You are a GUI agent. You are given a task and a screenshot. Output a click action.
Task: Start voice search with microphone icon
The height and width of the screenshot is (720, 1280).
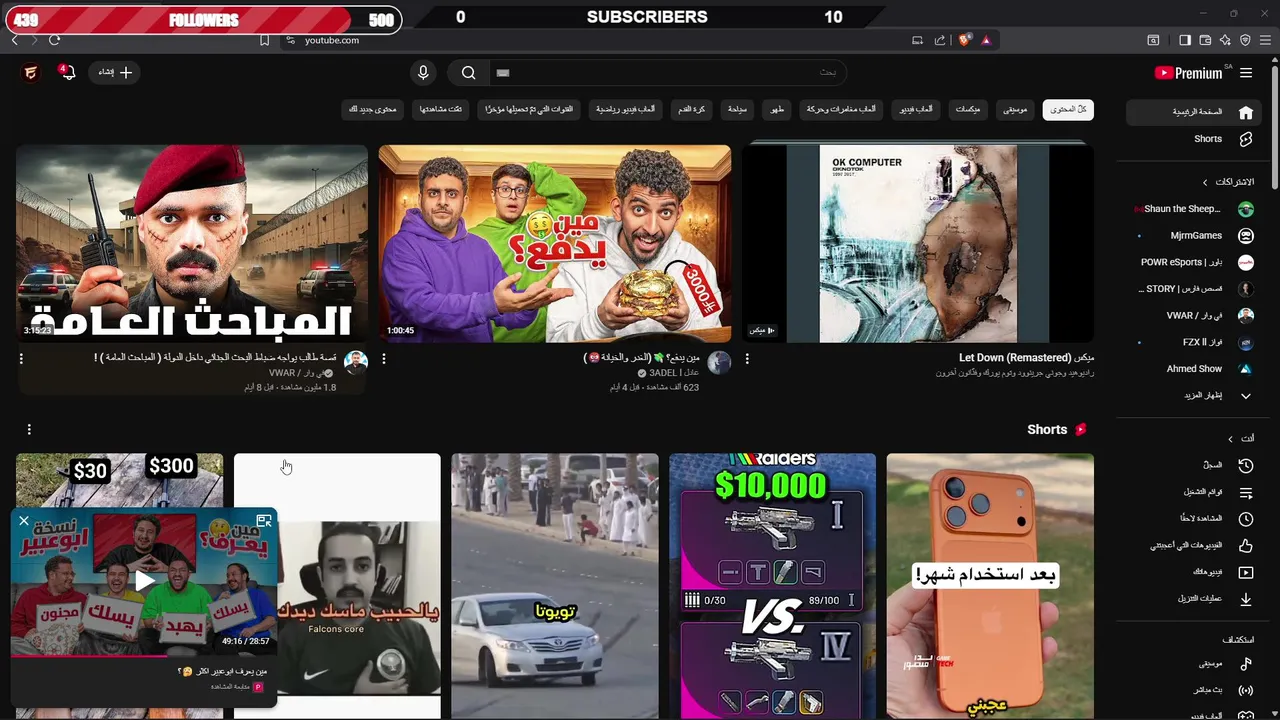tap(423, 73)
